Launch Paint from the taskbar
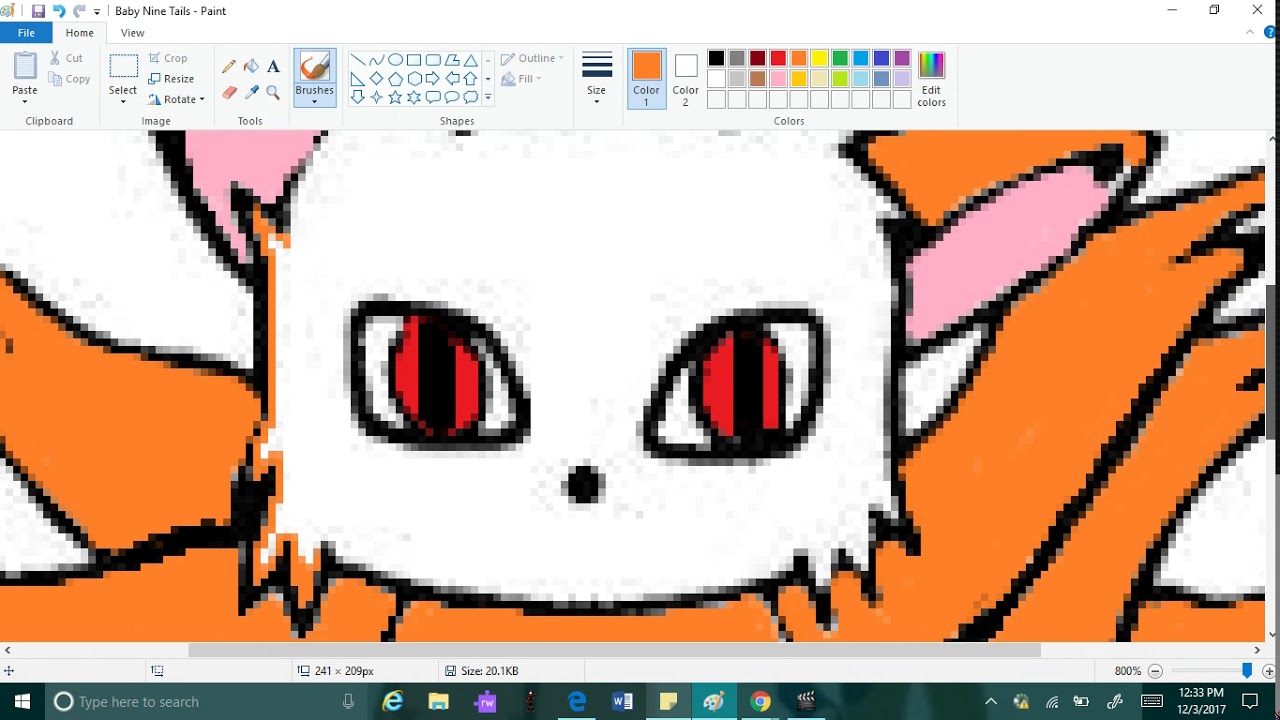Image resolution: width=1280 pixels, height=720 pixels. pos(713,701)
